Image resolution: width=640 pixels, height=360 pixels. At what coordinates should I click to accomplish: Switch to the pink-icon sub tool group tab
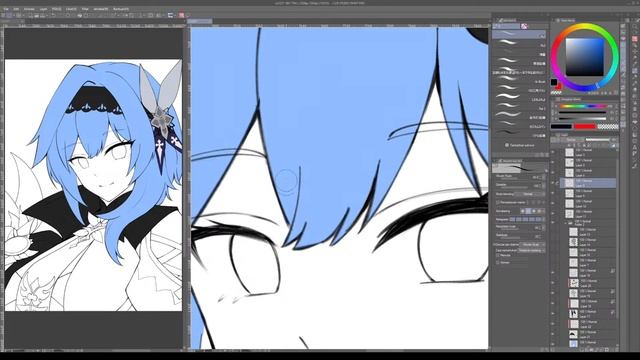pyautogui.click(x=524, y=26)
